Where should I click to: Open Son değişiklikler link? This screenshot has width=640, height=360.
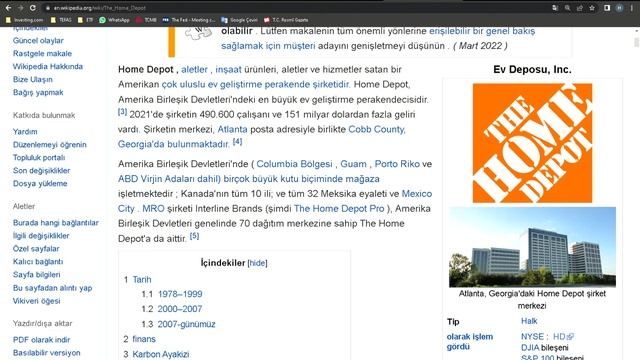tap(41, 171)
